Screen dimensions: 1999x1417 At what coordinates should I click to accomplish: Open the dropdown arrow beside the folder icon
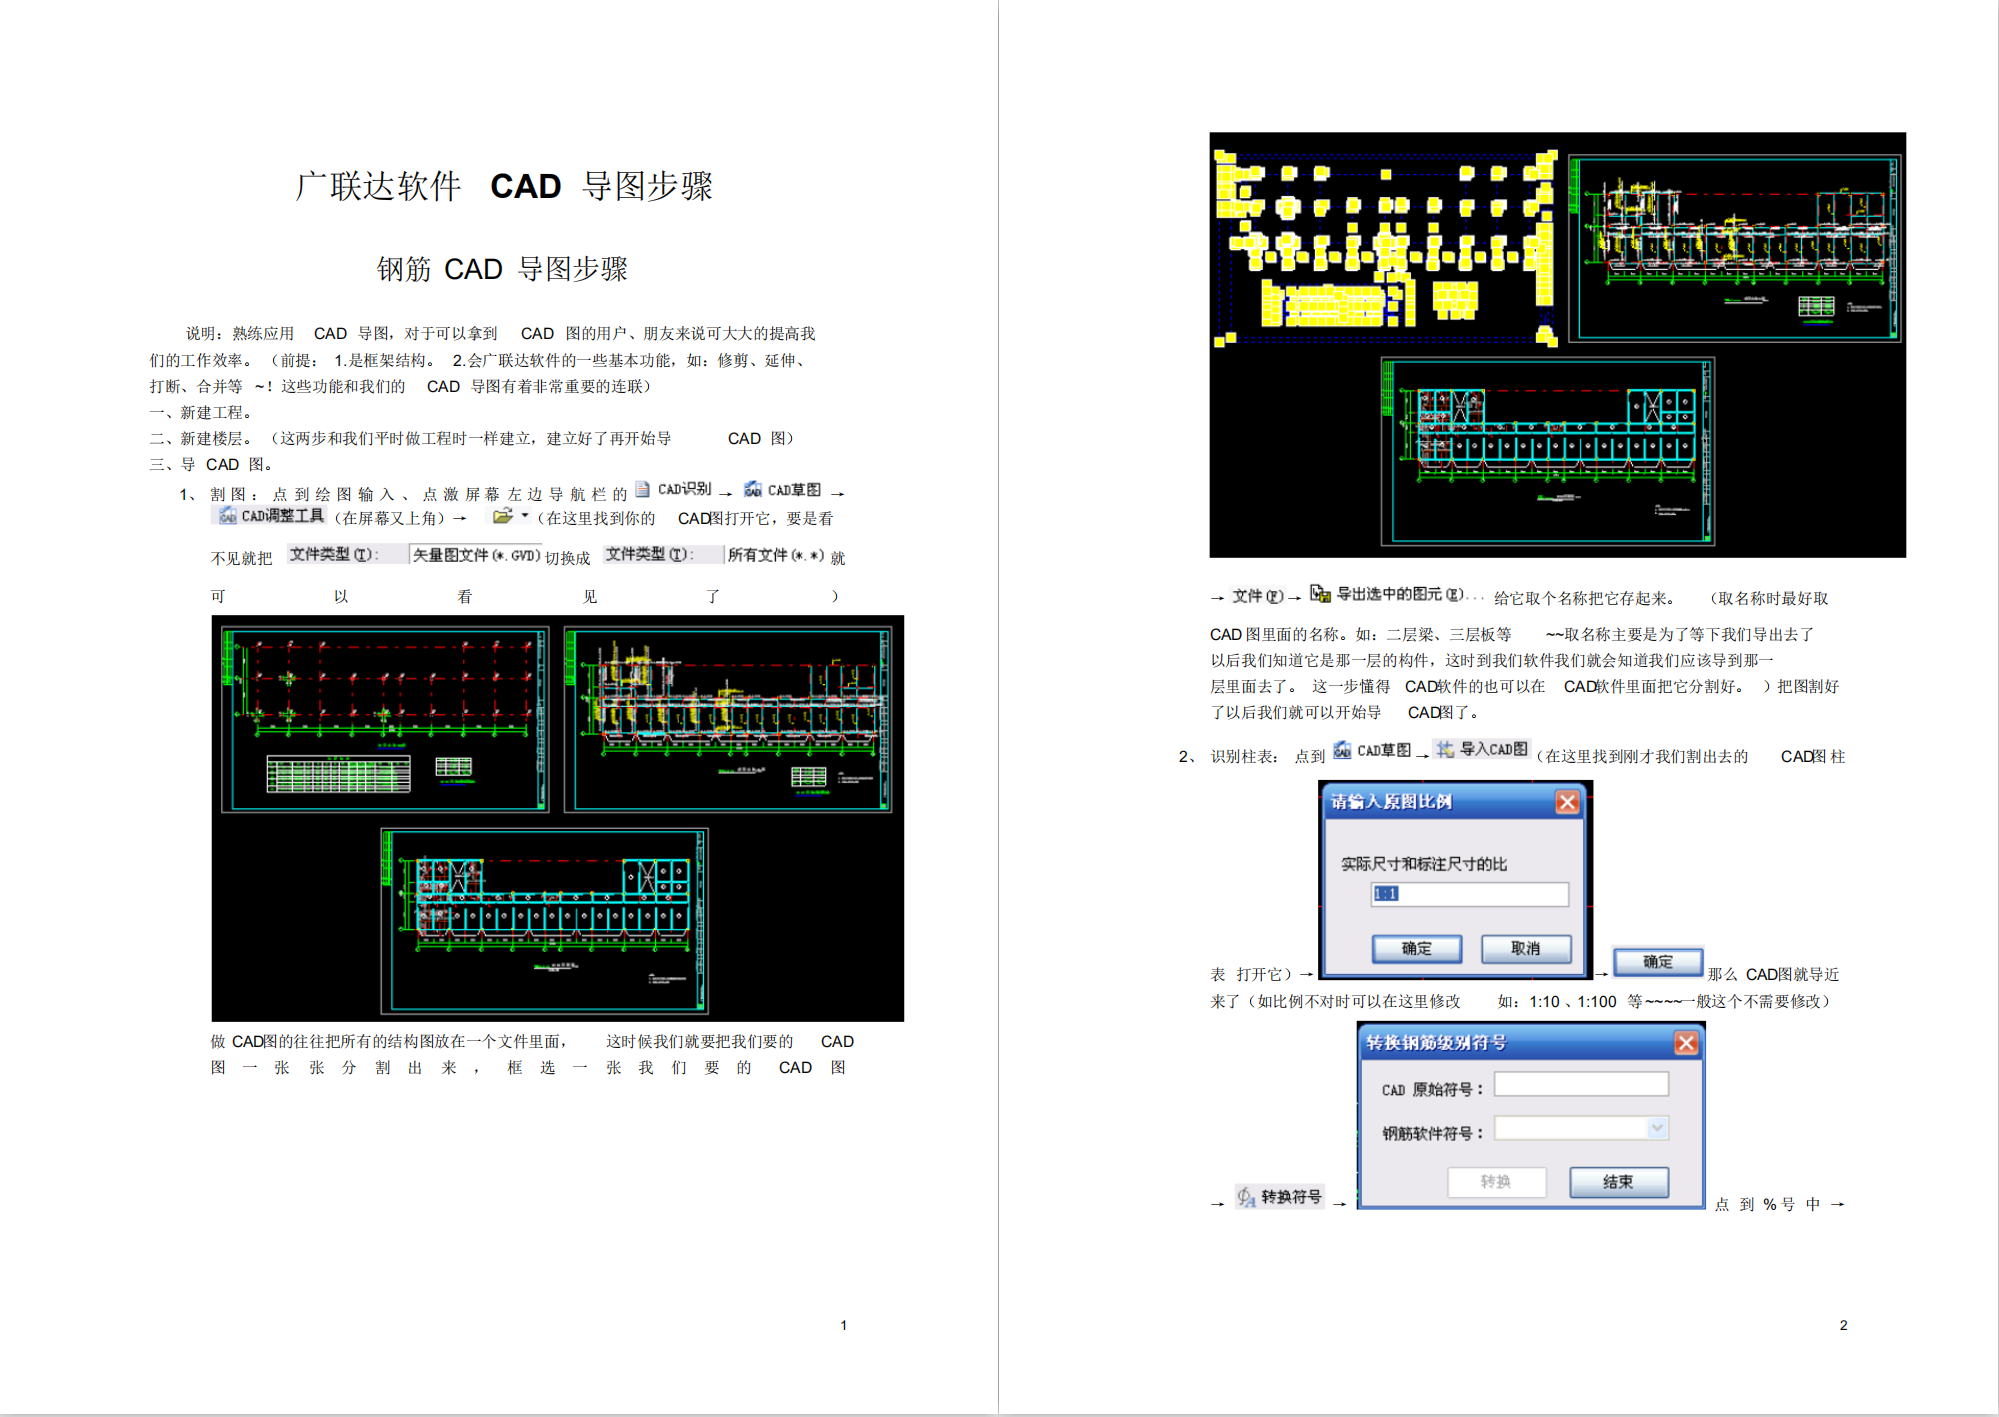click(x=525, y=515)
